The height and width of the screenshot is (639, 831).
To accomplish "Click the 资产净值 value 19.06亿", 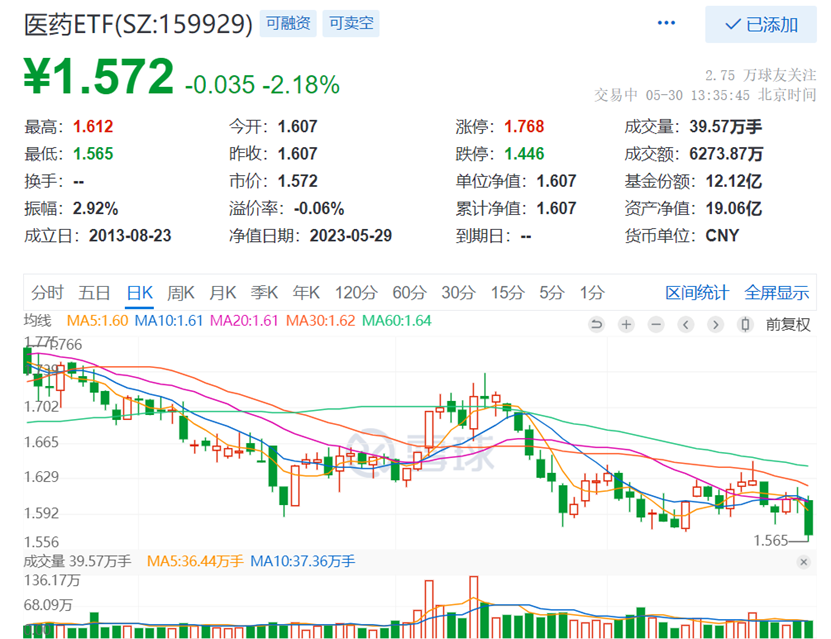I will pyautogui.click(x=733, y=208).
